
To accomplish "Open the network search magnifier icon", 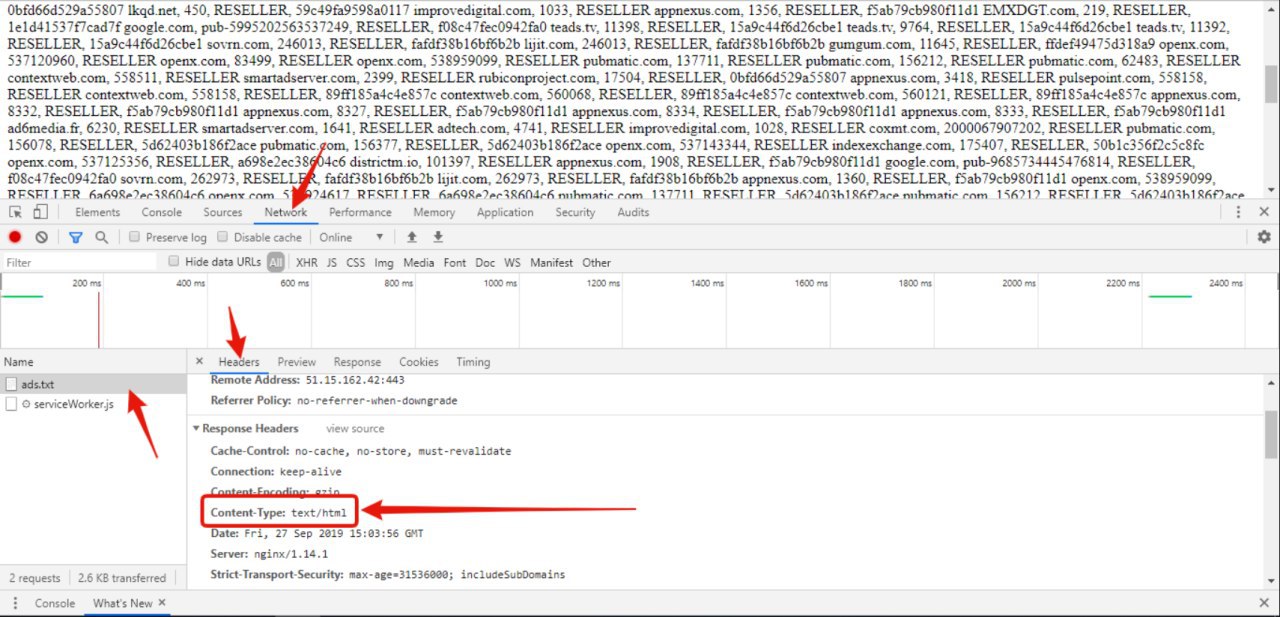I will pos(101,237).
